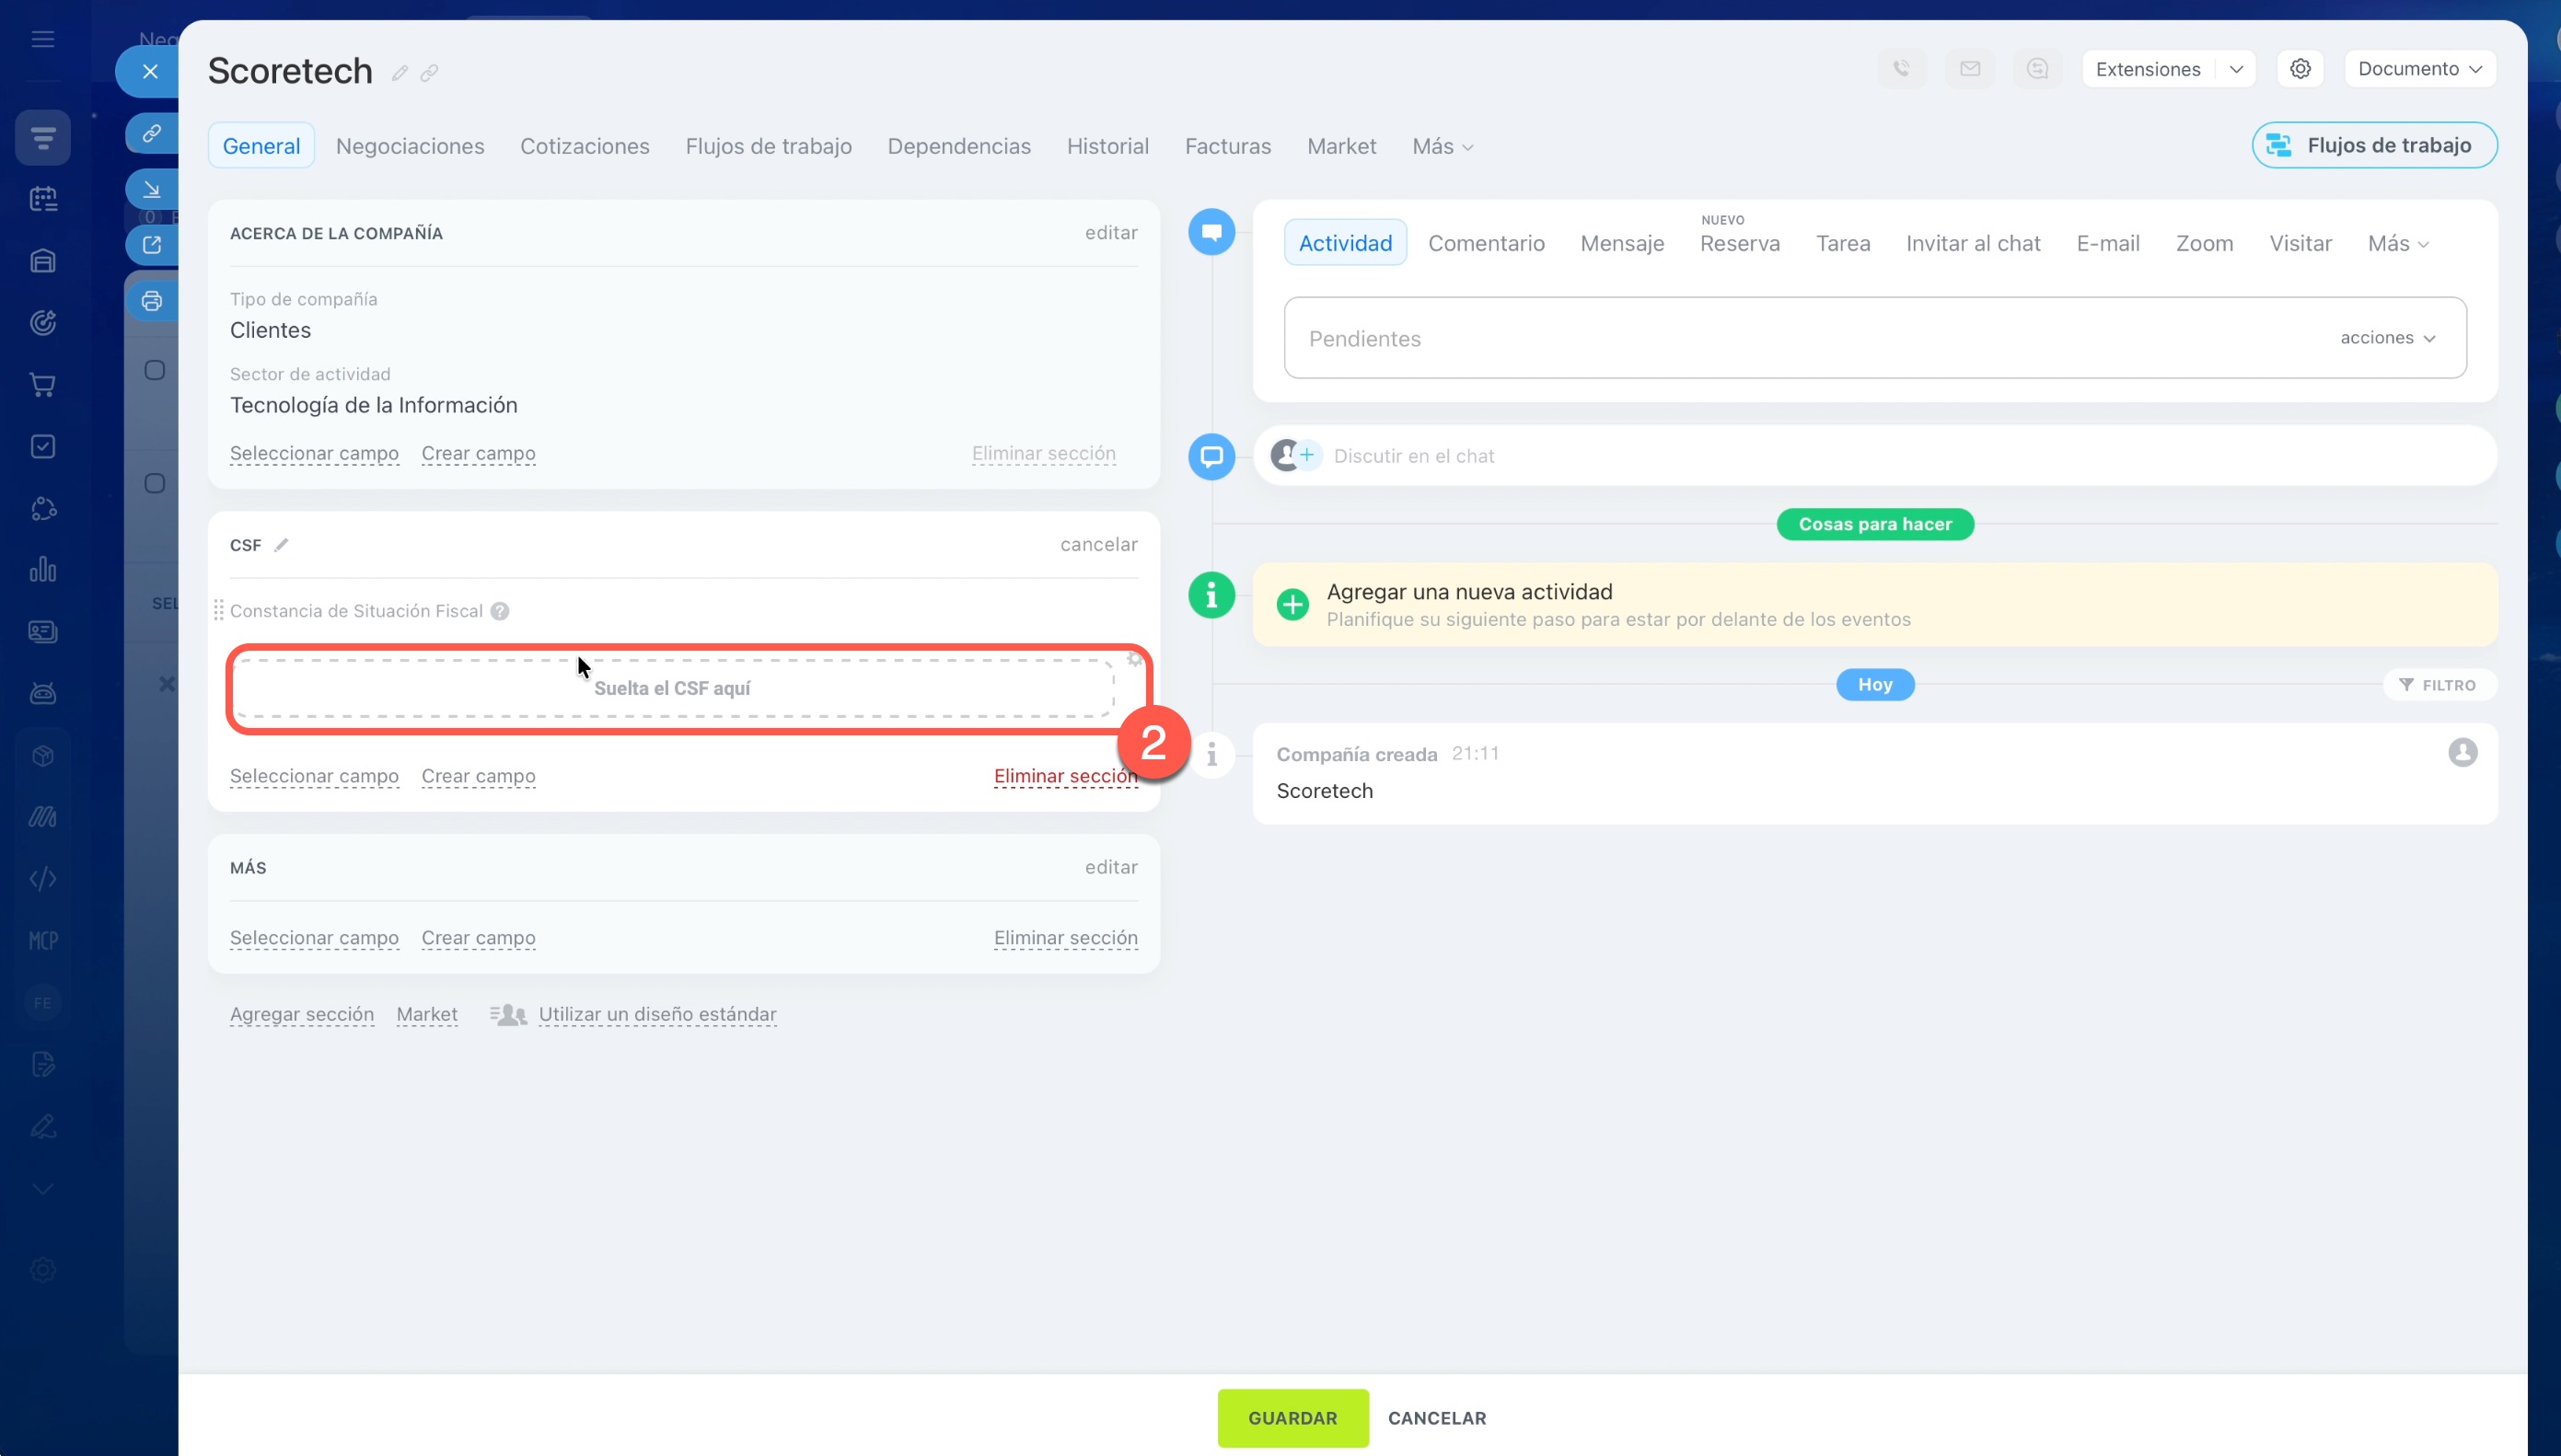Click the green plus icon to add activity

point(1292,604)
